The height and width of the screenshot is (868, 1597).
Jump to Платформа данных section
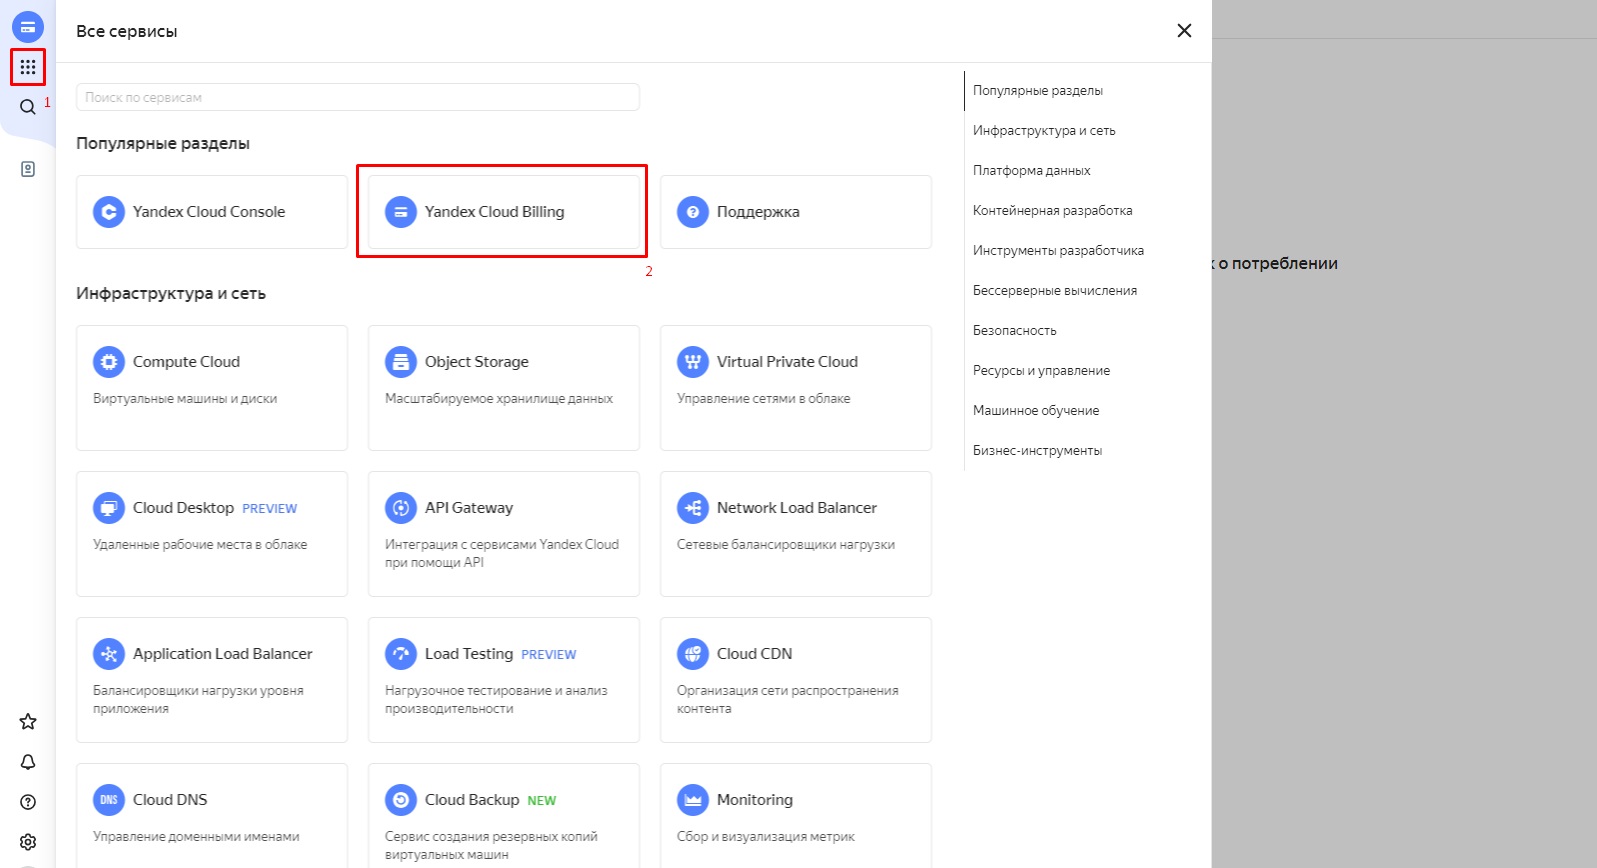(x=1032, y=171)
